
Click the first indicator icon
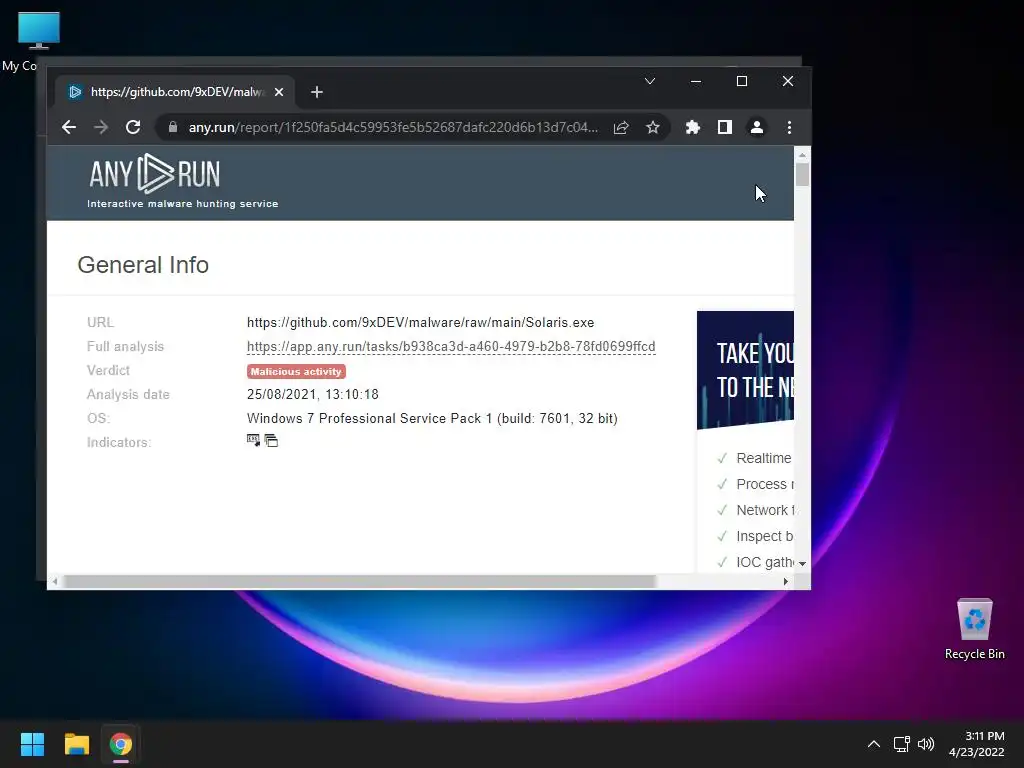(253, 441)
